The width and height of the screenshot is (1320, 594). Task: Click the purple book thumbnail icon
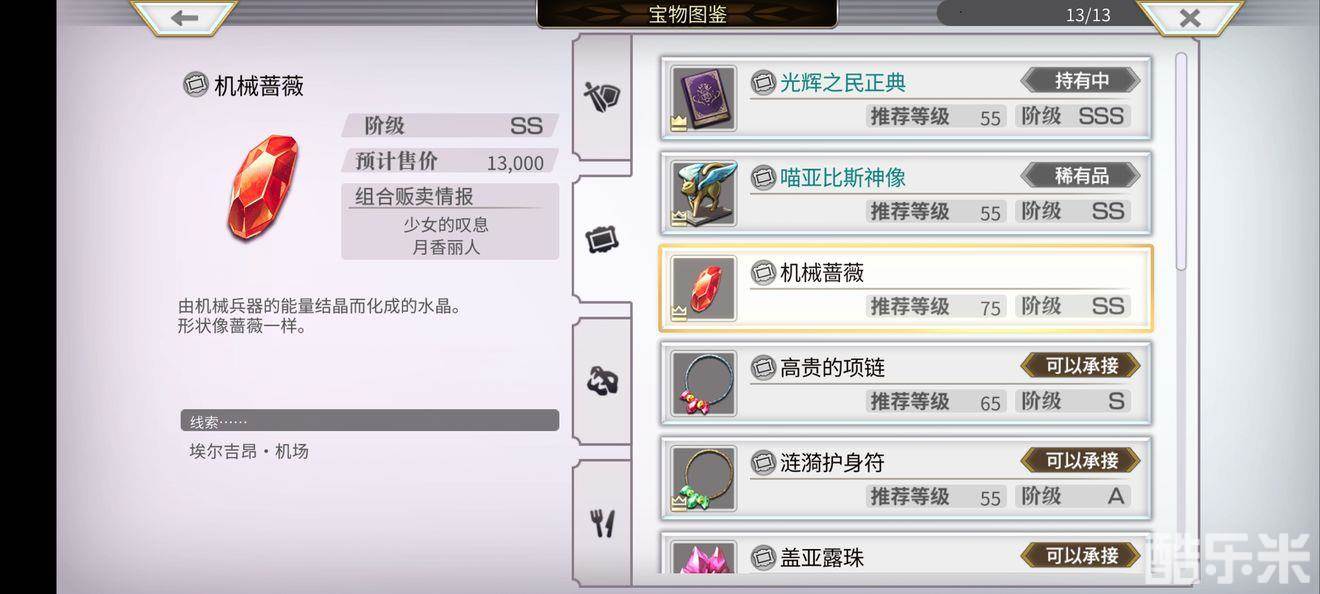704,98
